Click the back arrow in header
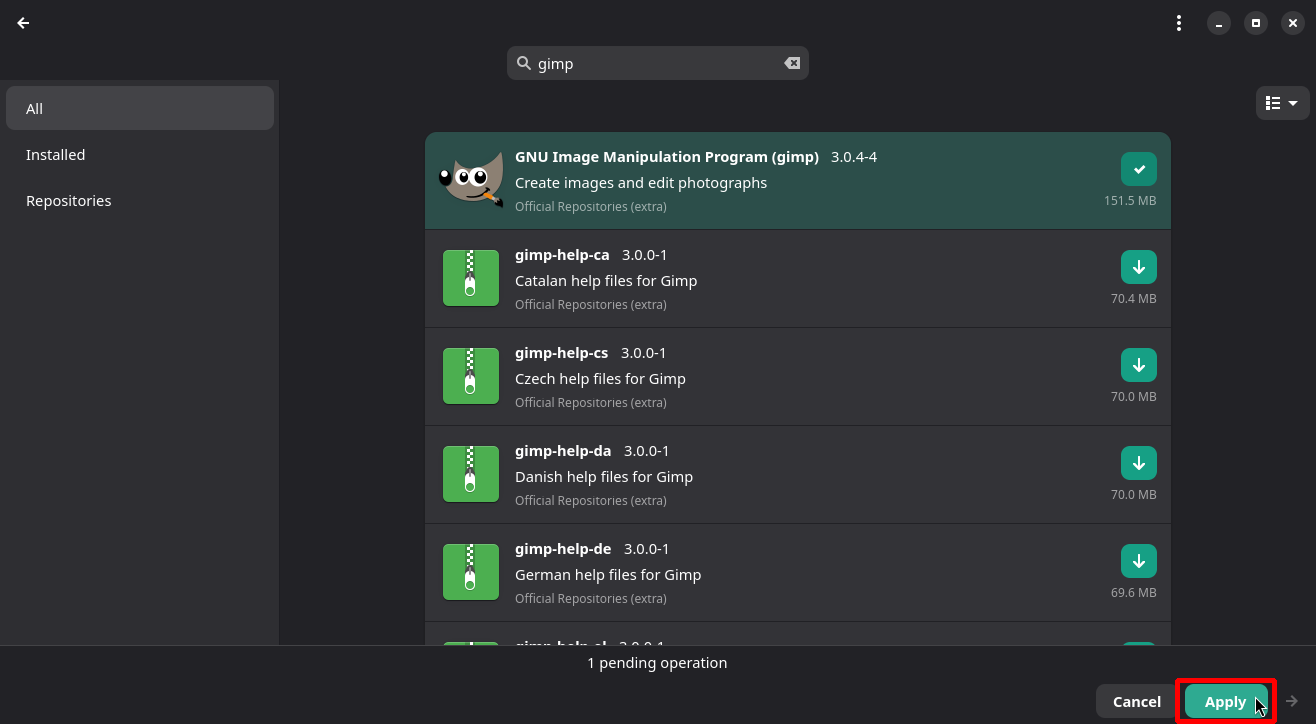 pyautogui.click(x=23, y=23)
